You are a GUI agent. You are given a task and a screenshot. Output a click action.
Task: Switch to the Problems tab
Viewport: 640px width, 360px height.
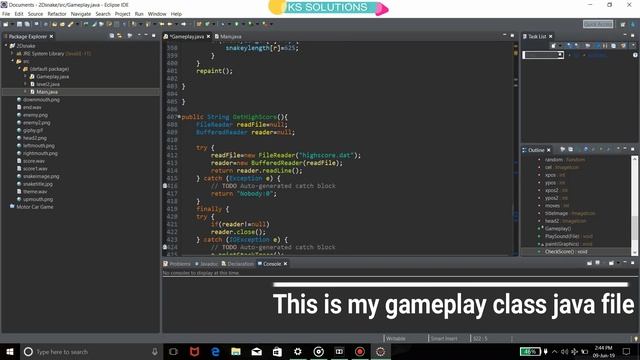coord(177,264)
